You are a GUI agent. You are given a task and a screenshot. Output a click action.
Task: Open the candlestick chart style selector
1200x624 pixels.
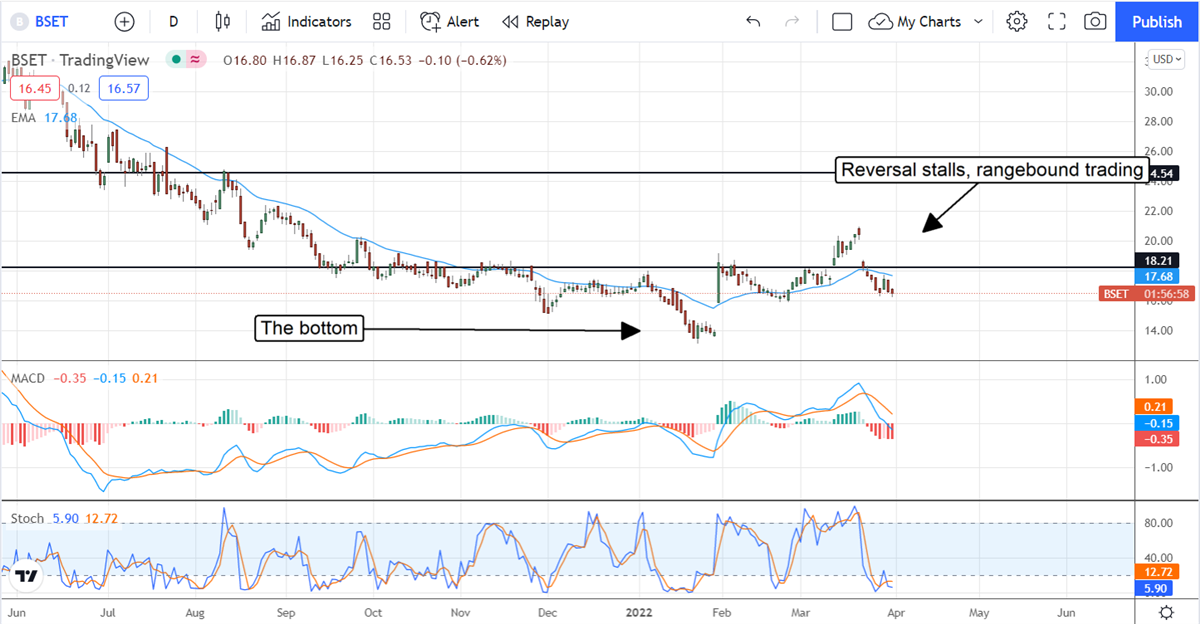222,21
